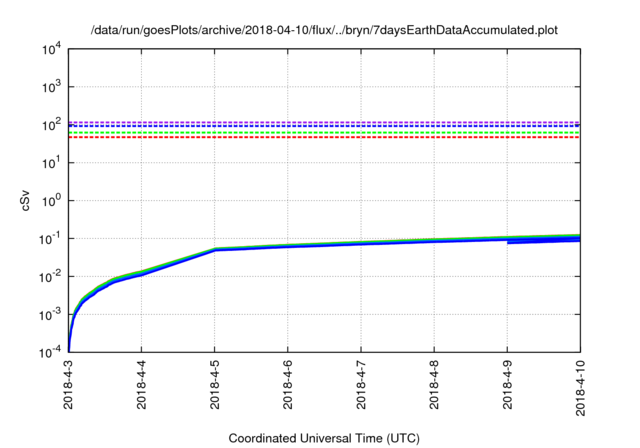Click the 2018-4-9 x-axis date label
The image size is (640, 448).
507,384
